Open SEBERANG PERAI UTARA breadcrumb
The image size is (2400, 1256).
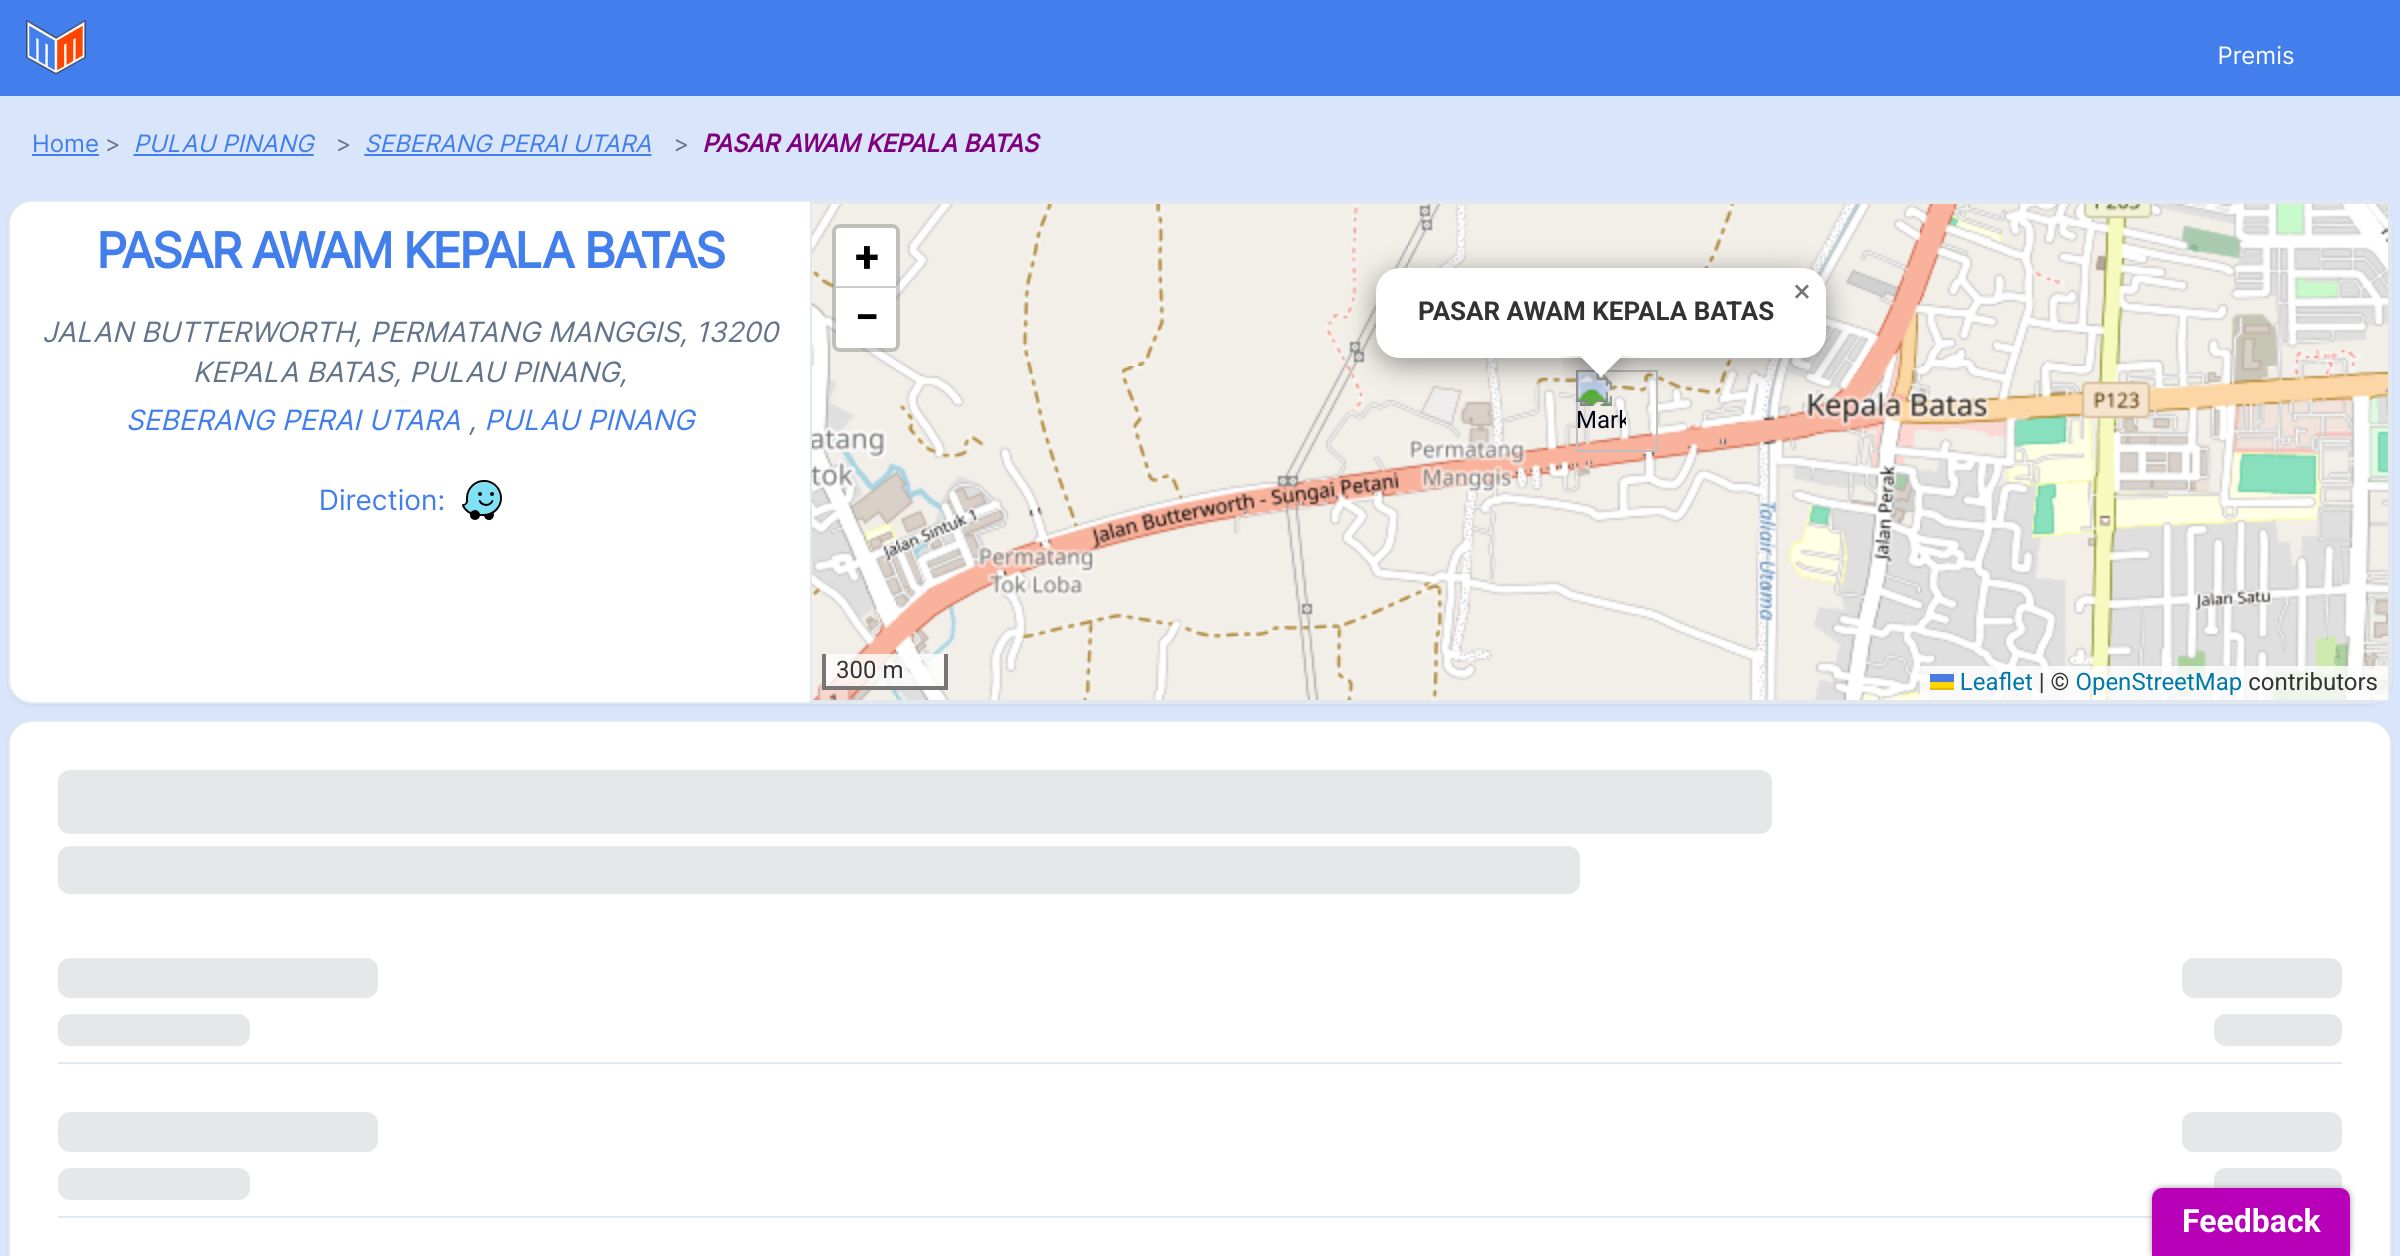508,144
